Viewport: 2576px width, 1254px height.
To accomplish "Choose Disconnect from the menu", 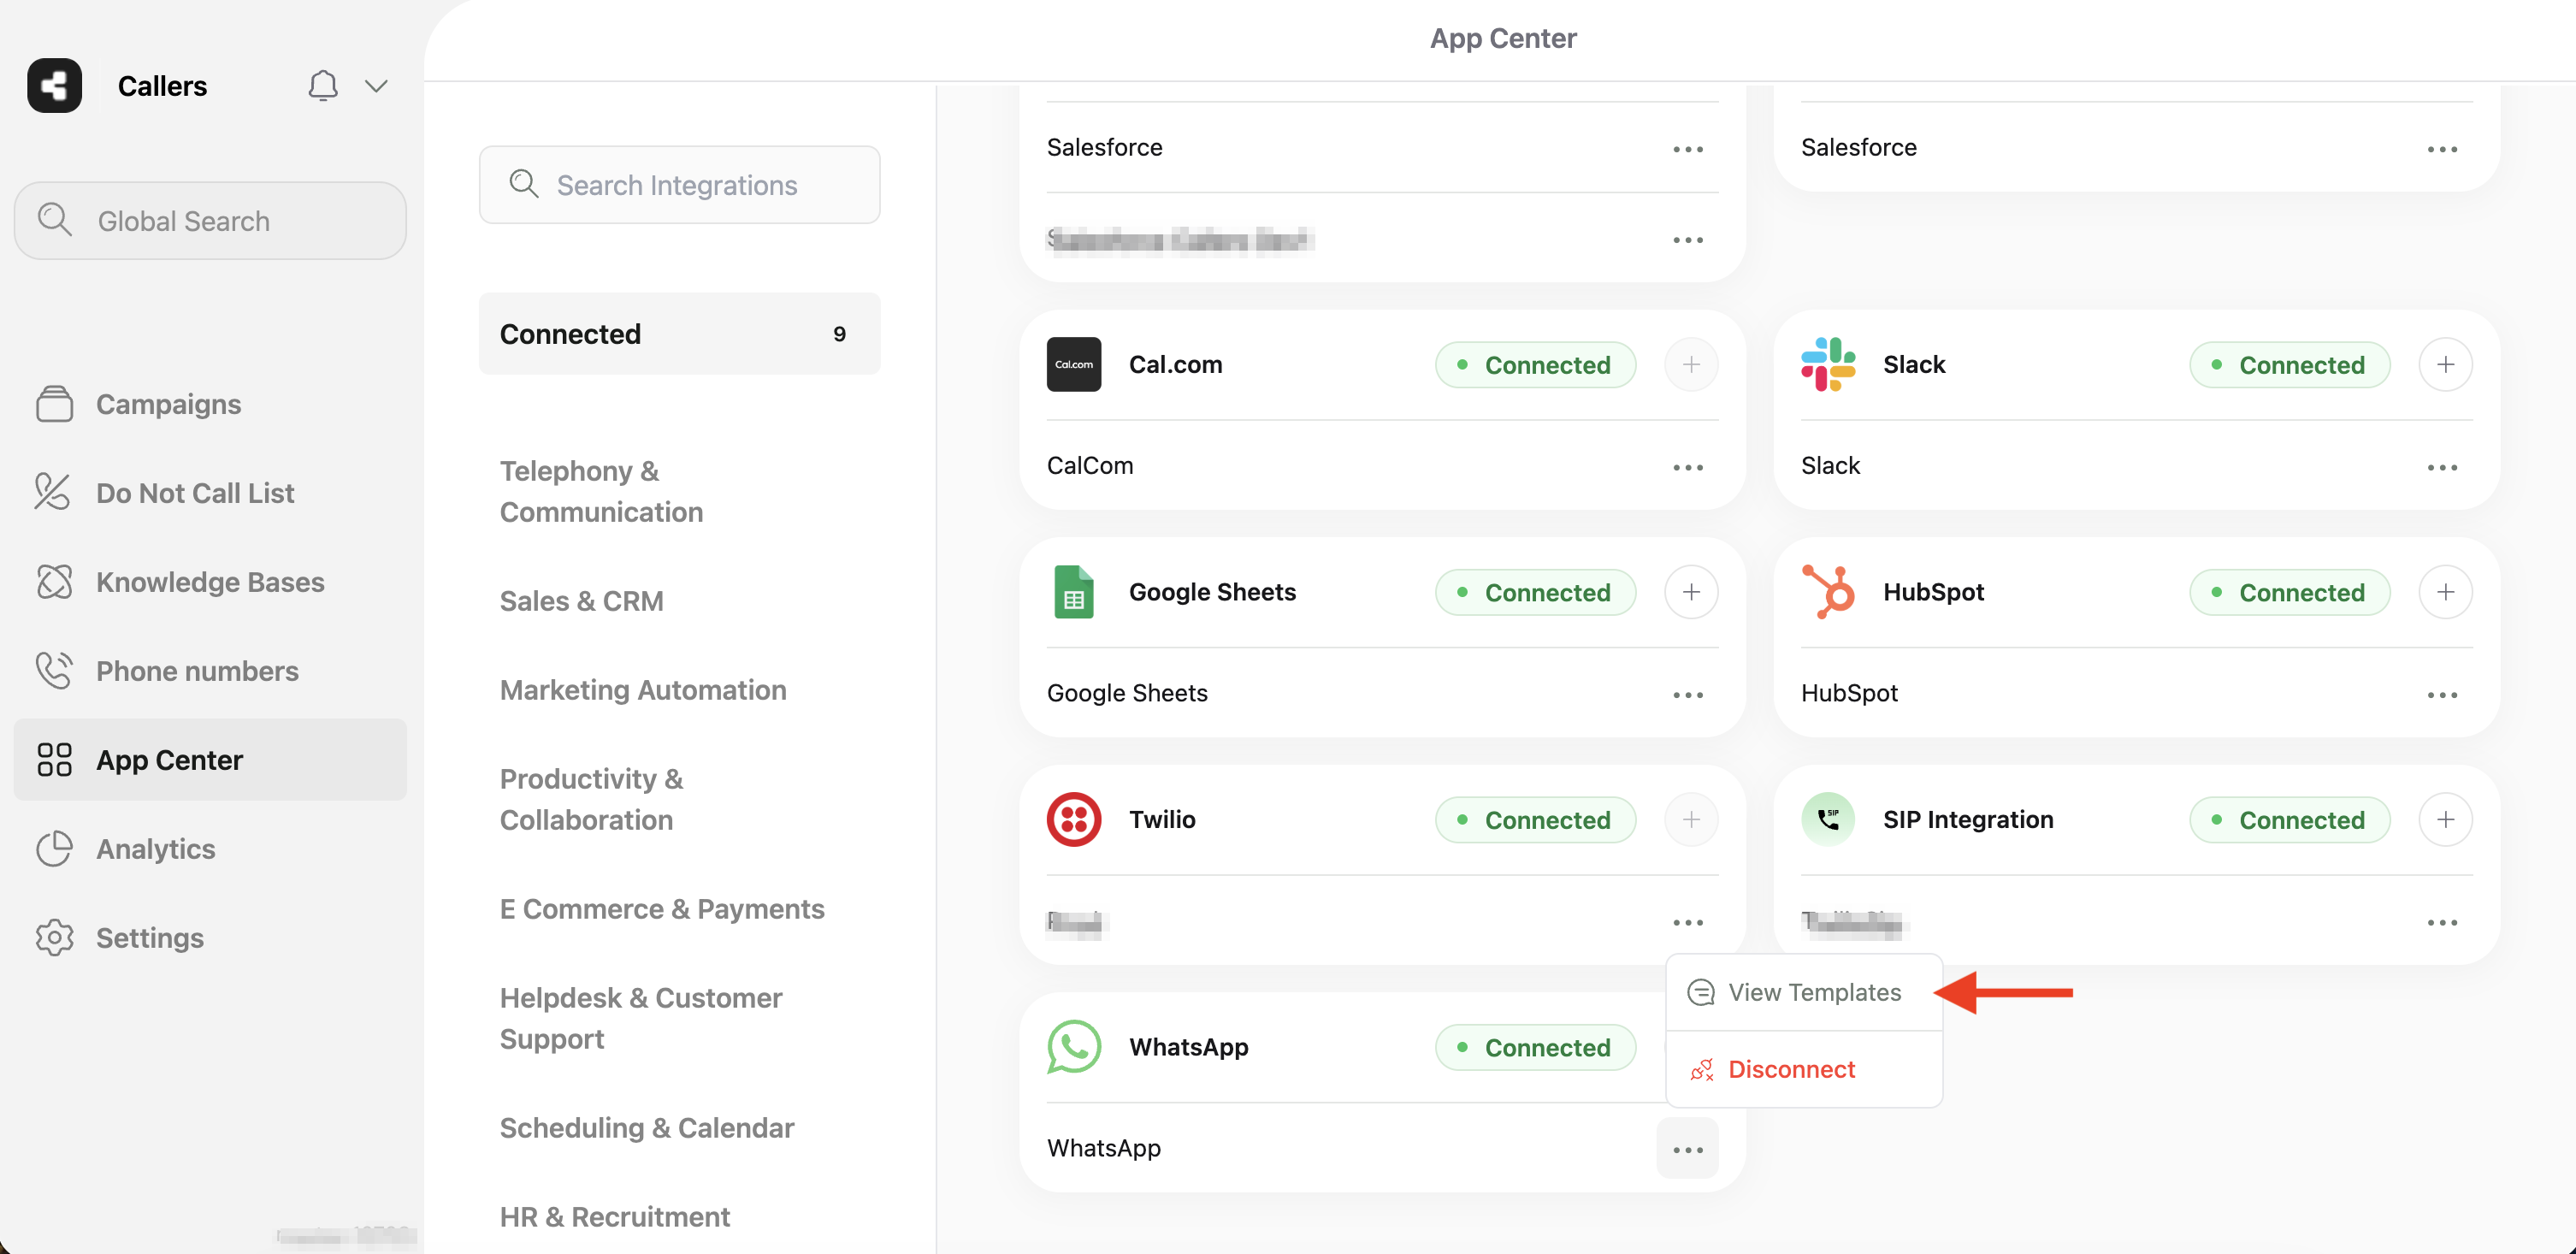I will click(x=1804, y=1069).
